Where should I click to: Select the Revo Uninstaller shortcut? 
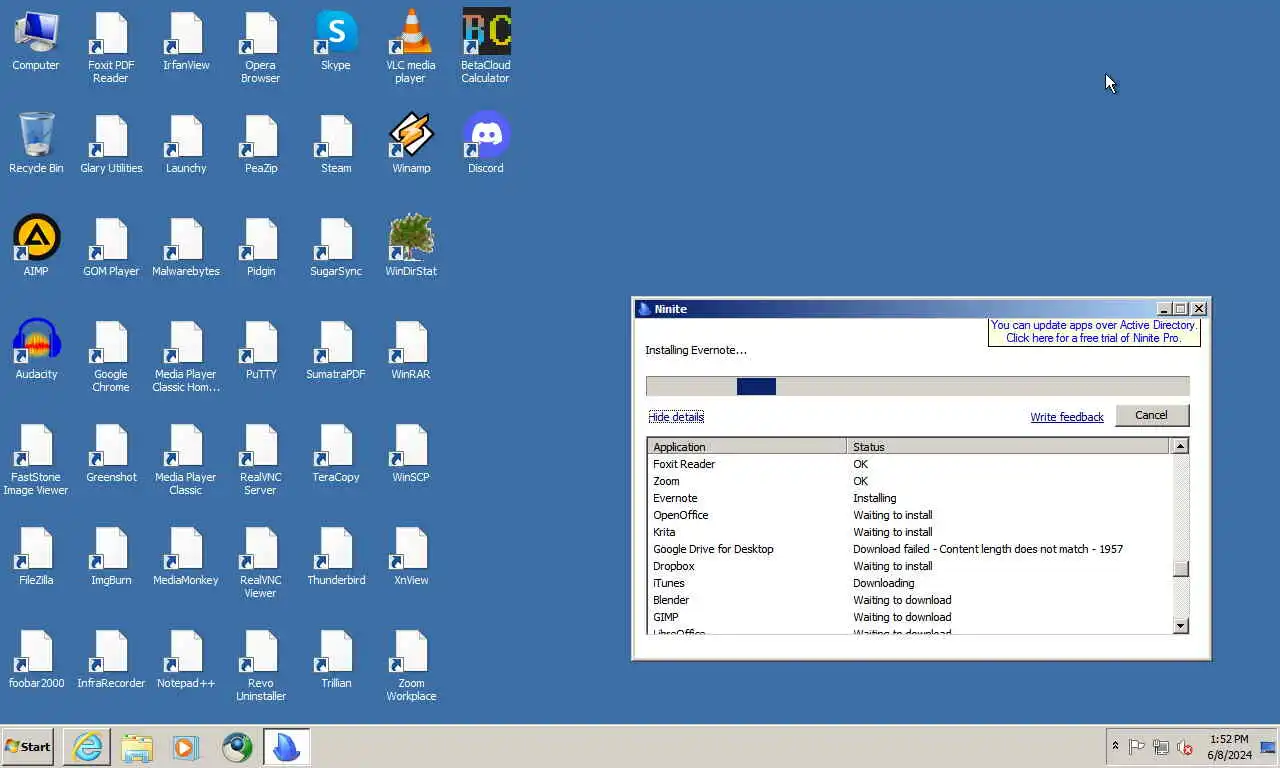coord(261,666)
